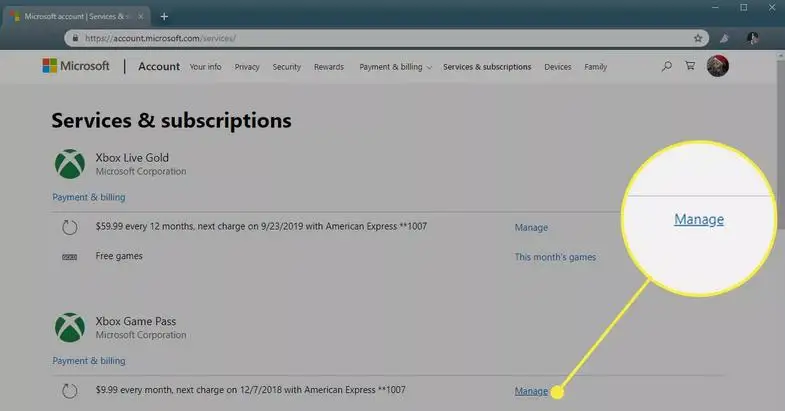Click the Free games text
The height and width of the screenshot is (411, 785).
click(x=119, y=256)
